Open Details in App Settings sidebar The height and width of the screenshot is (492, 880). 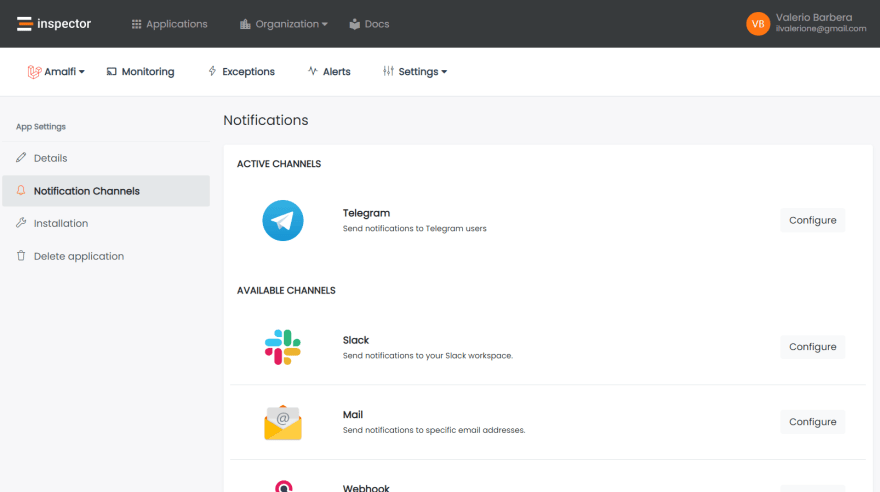(x=106, y=158)
